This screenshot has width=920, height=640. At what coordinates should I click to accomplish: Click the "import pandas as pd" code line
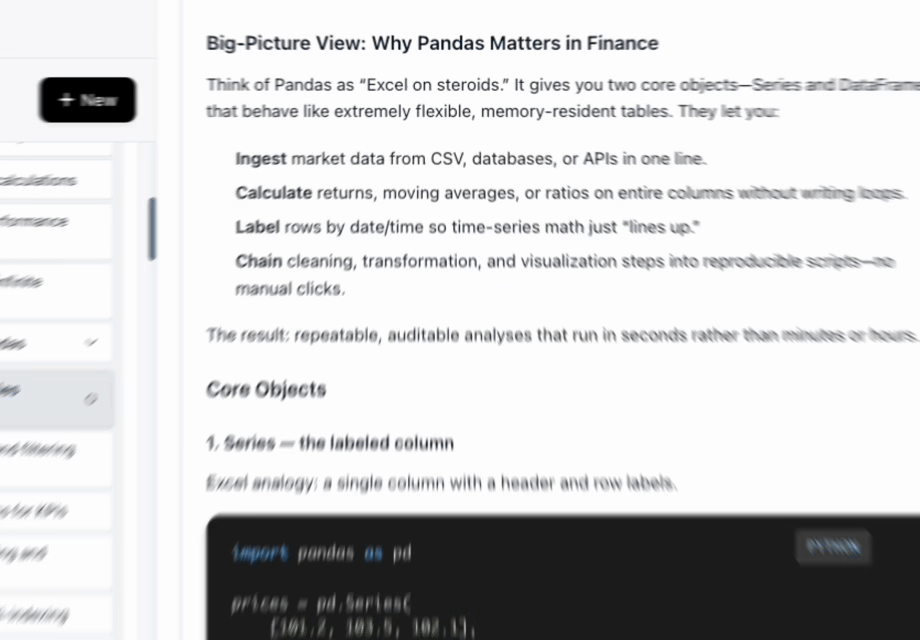[321, 553]
